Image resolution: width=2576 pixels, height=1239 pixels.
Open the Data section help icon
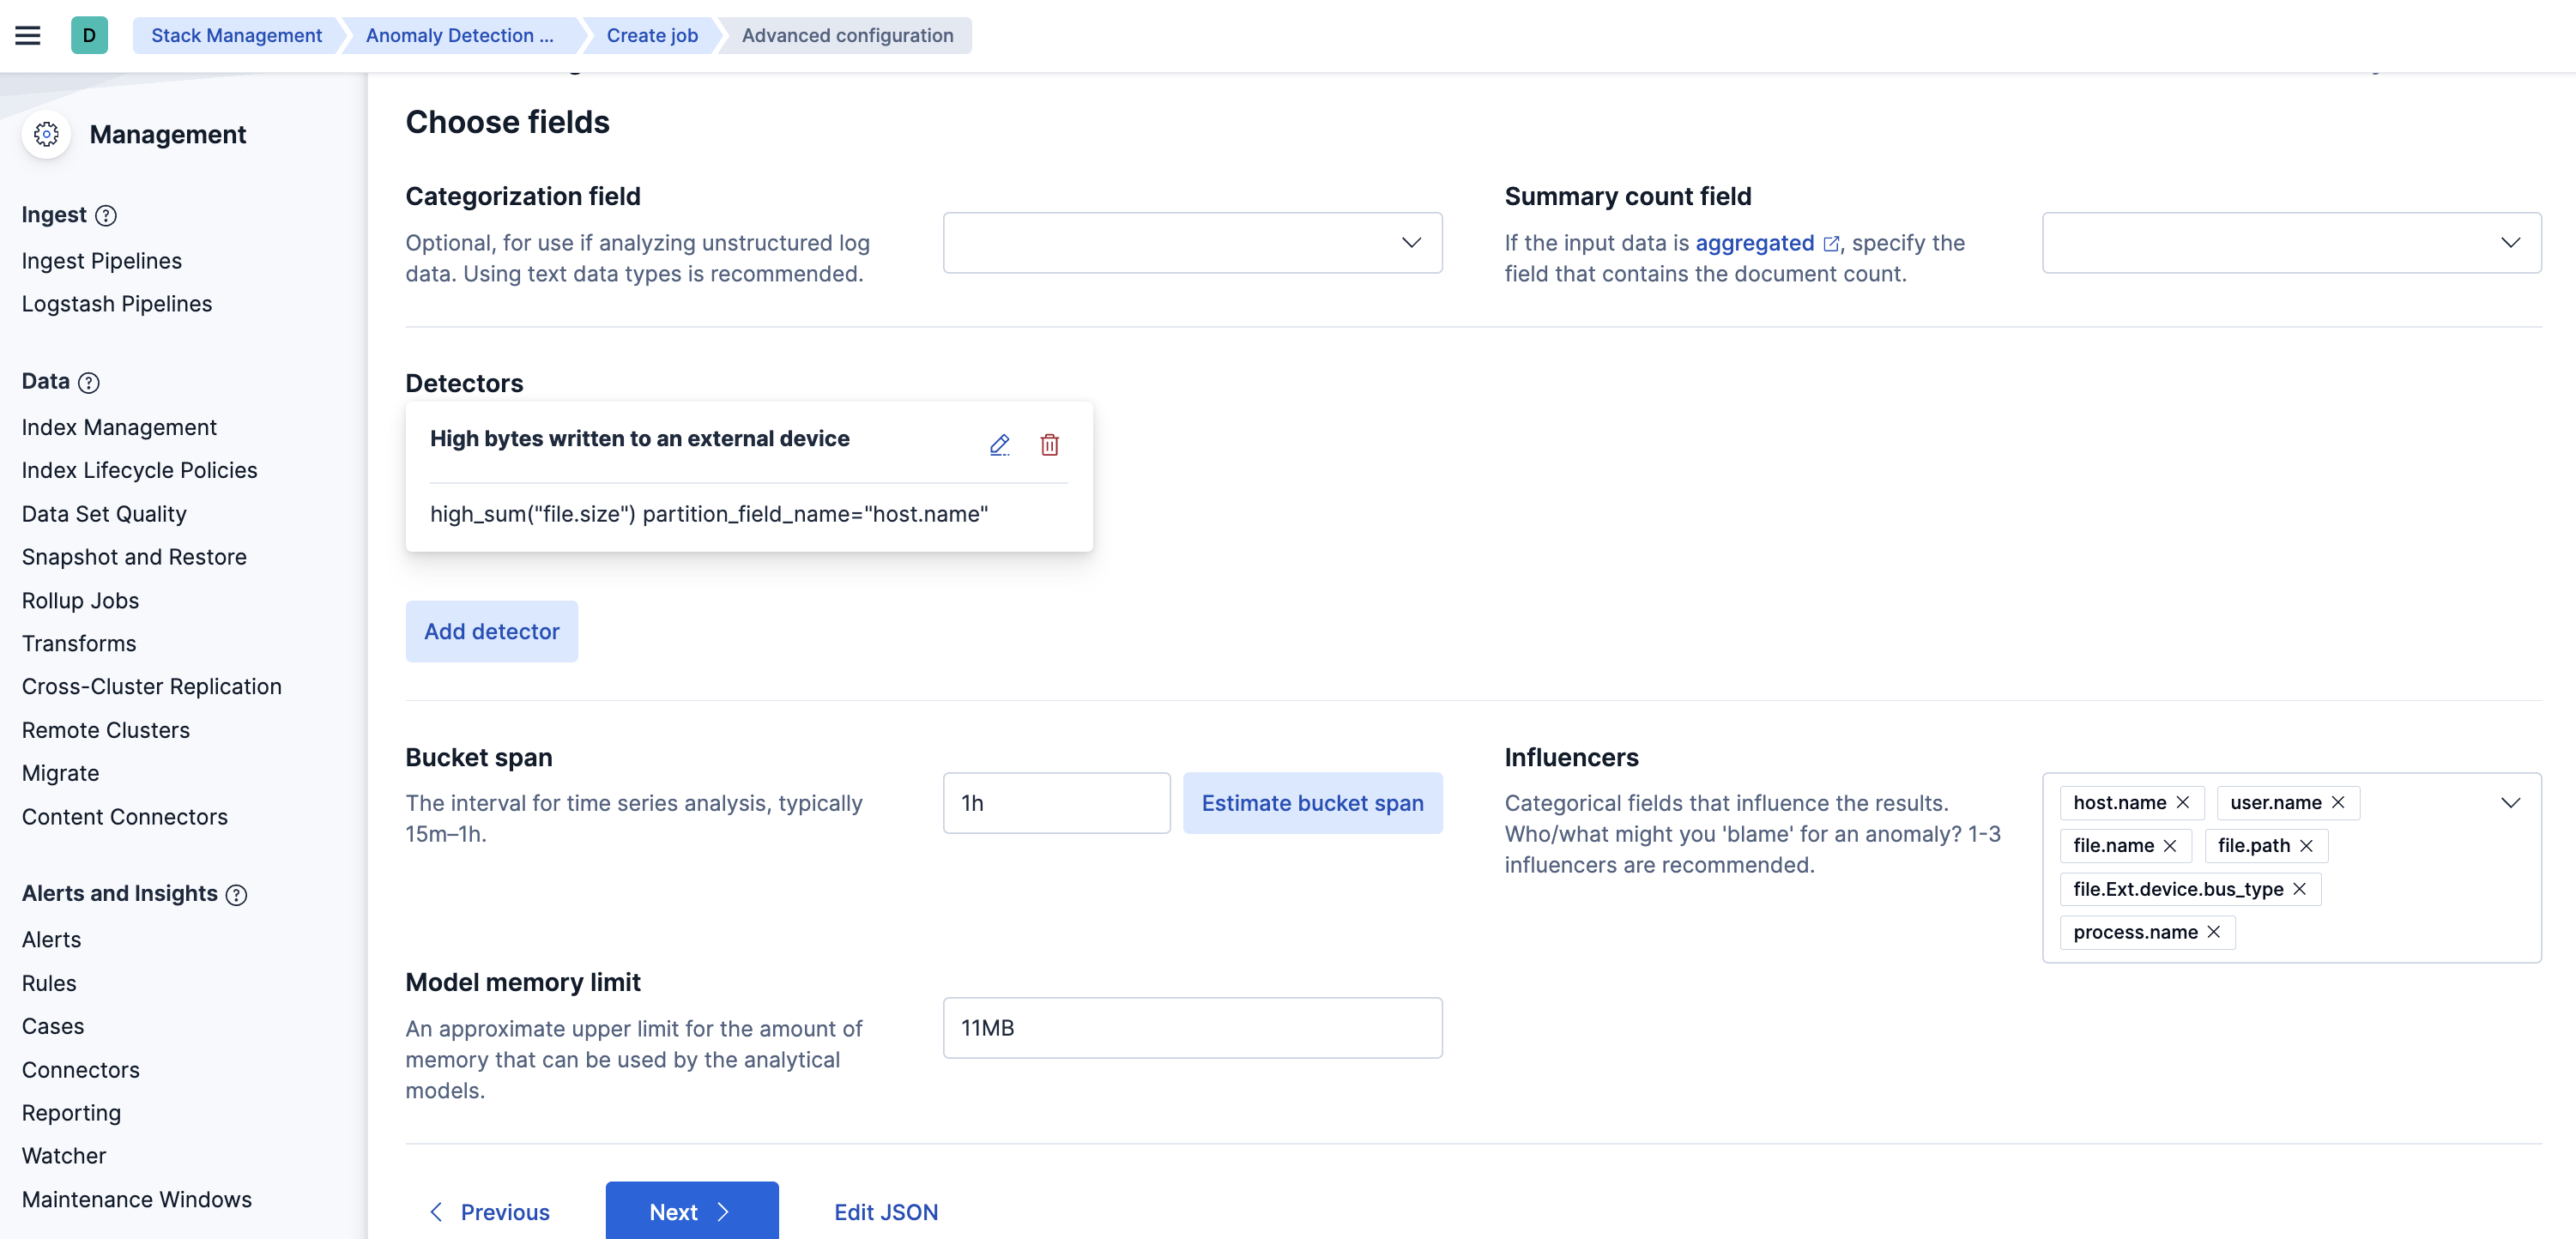(89, 383)
